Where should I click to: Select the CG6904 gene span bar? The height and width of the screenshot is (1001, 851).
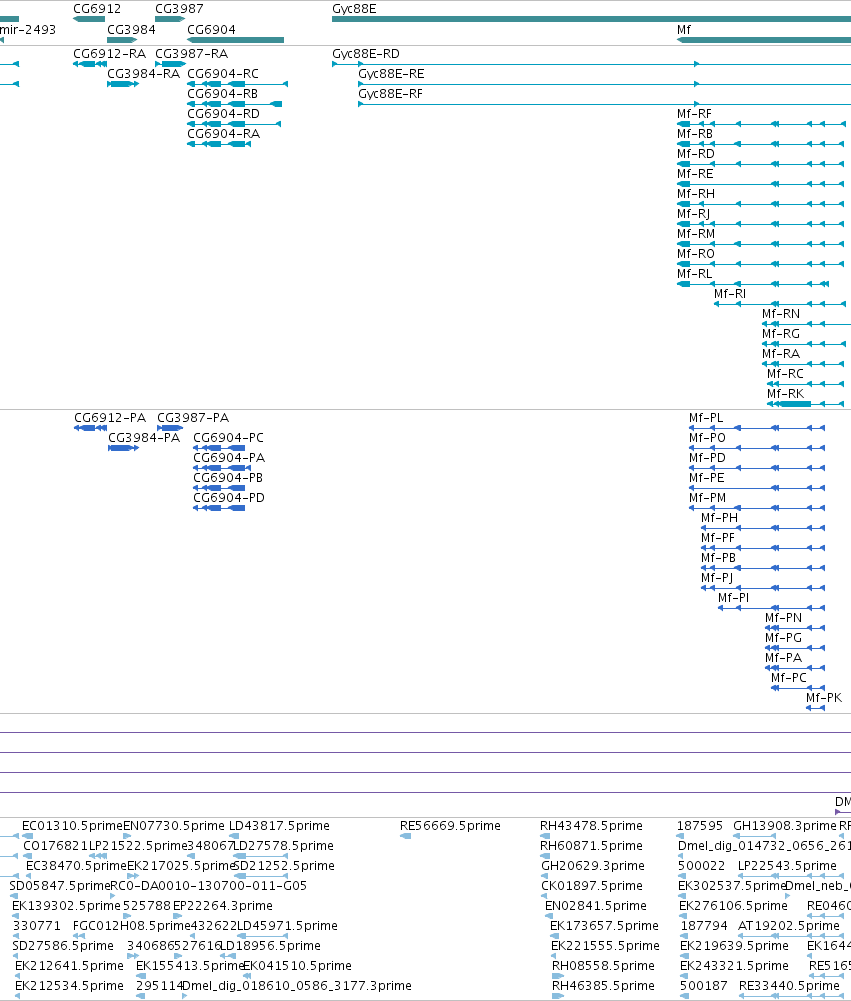(x=236, y=40)
